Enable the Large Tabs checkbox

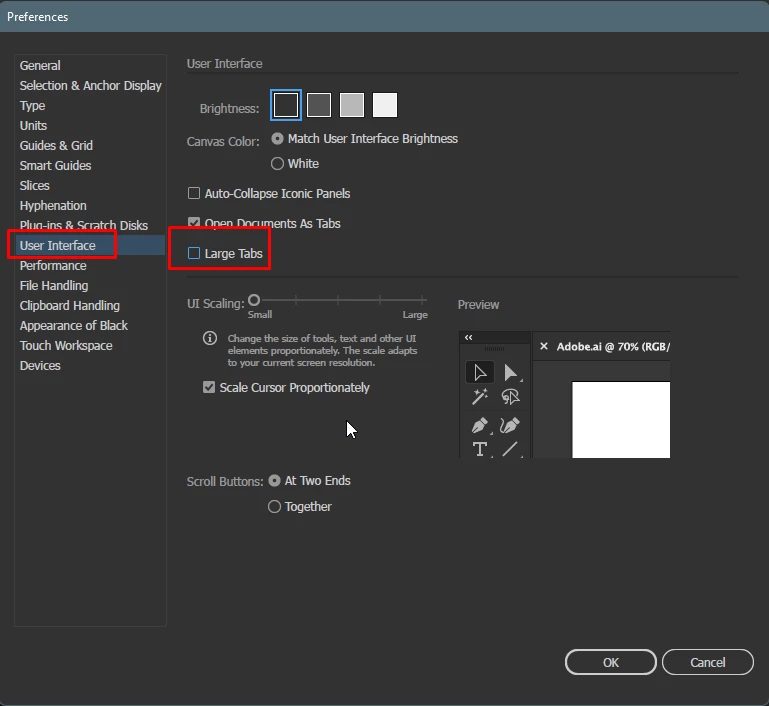[x=194, y=253]
